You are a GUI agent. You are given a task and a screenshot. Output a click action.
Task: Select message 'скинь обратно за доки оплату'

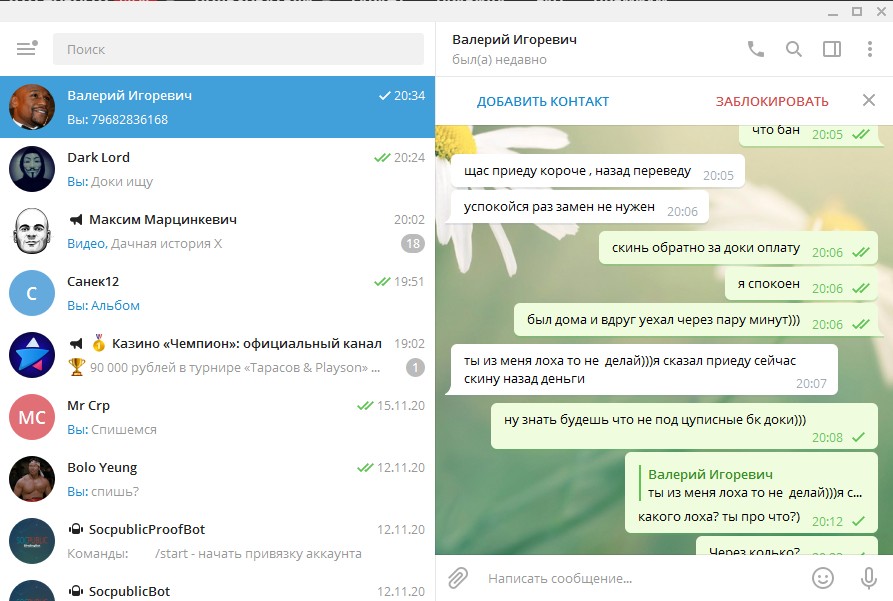pyautogui.click(x=738, y=248)
